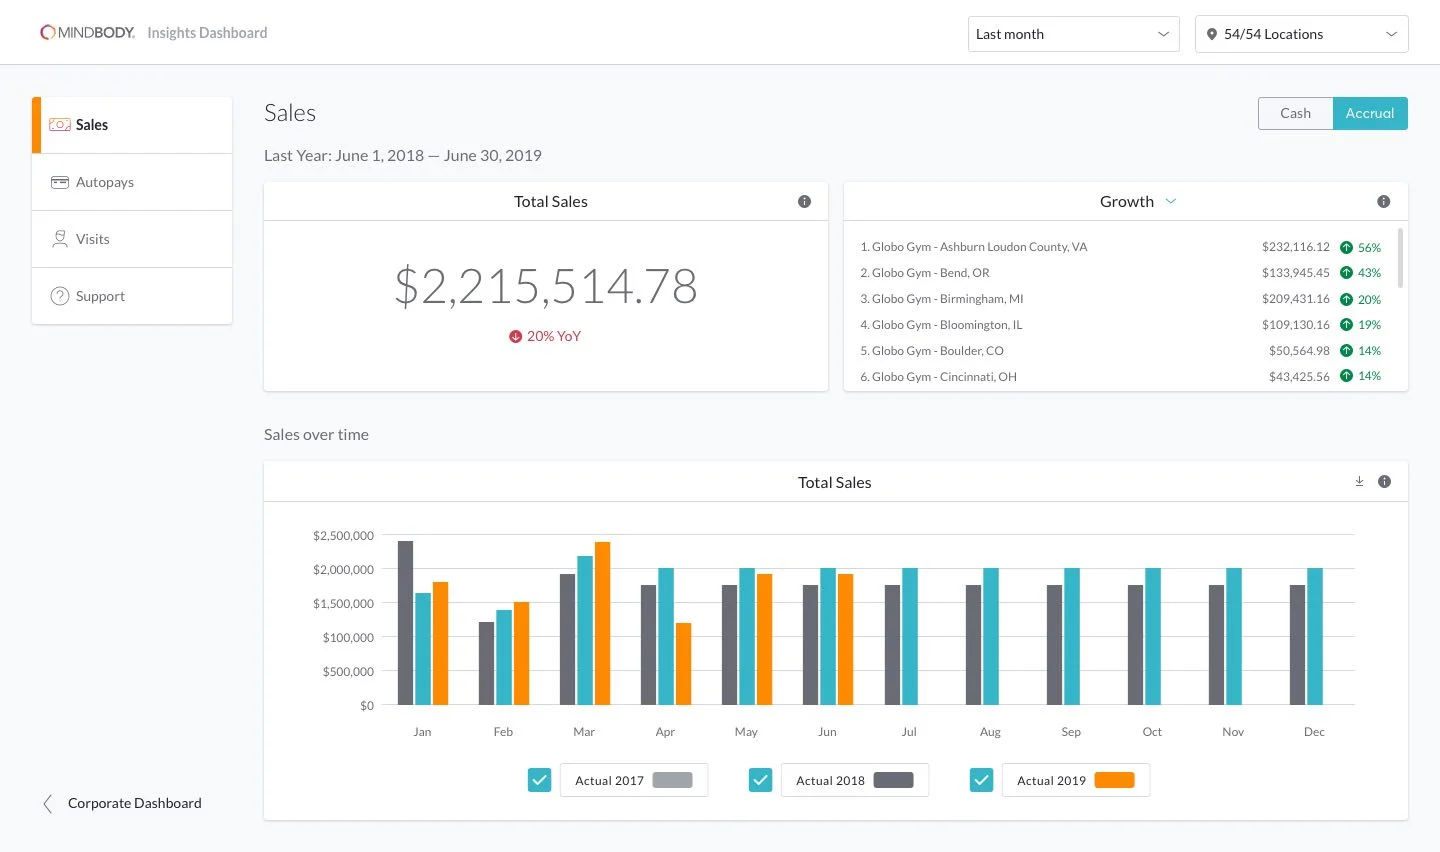Switch to Accrual view
Screen dimensions: 1440x852
[x=1370, y=113]
